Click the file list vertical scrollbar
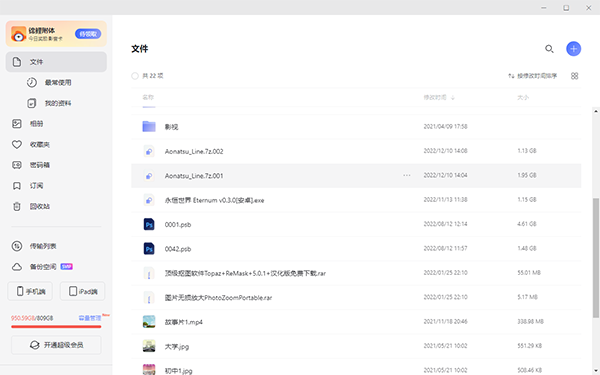 click(596, 258)
